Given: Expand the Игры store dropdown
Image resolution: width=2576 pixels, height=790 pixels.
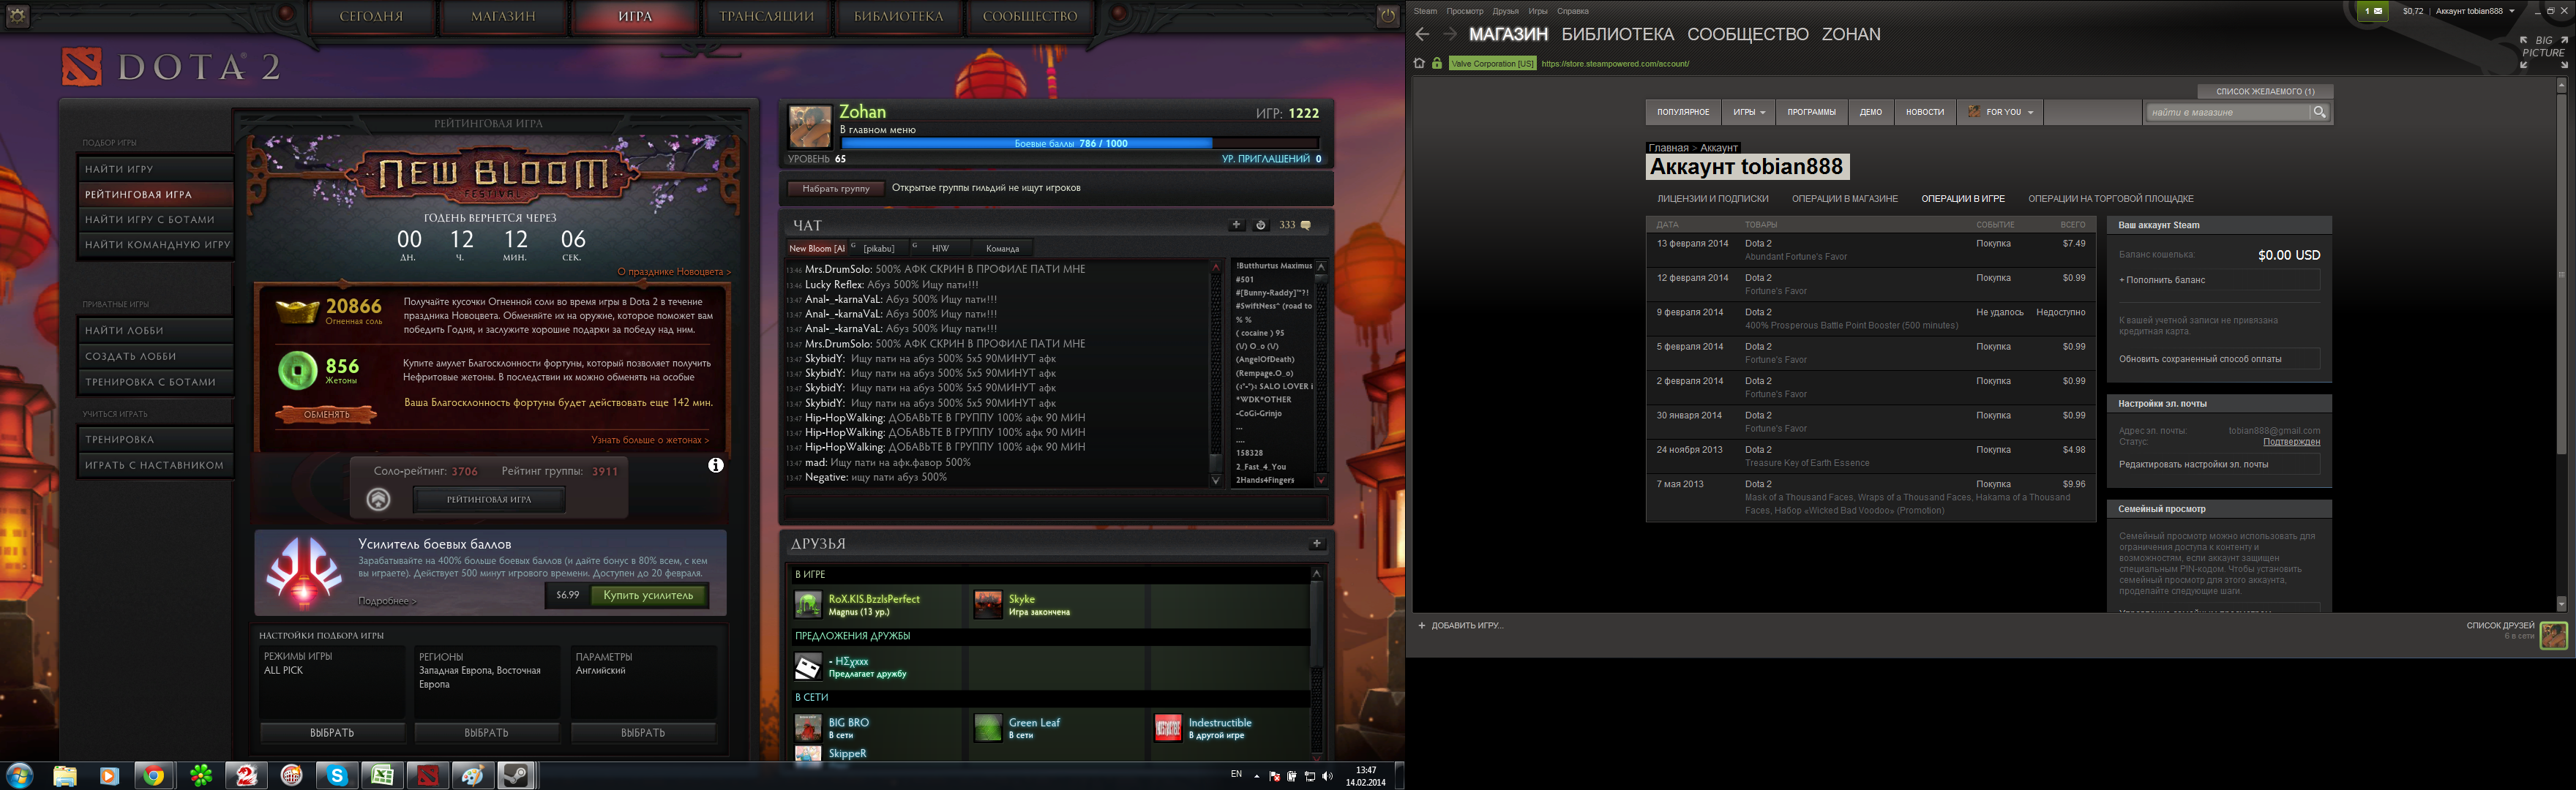Looking at the screenshot, I should tap(1749, 112).
